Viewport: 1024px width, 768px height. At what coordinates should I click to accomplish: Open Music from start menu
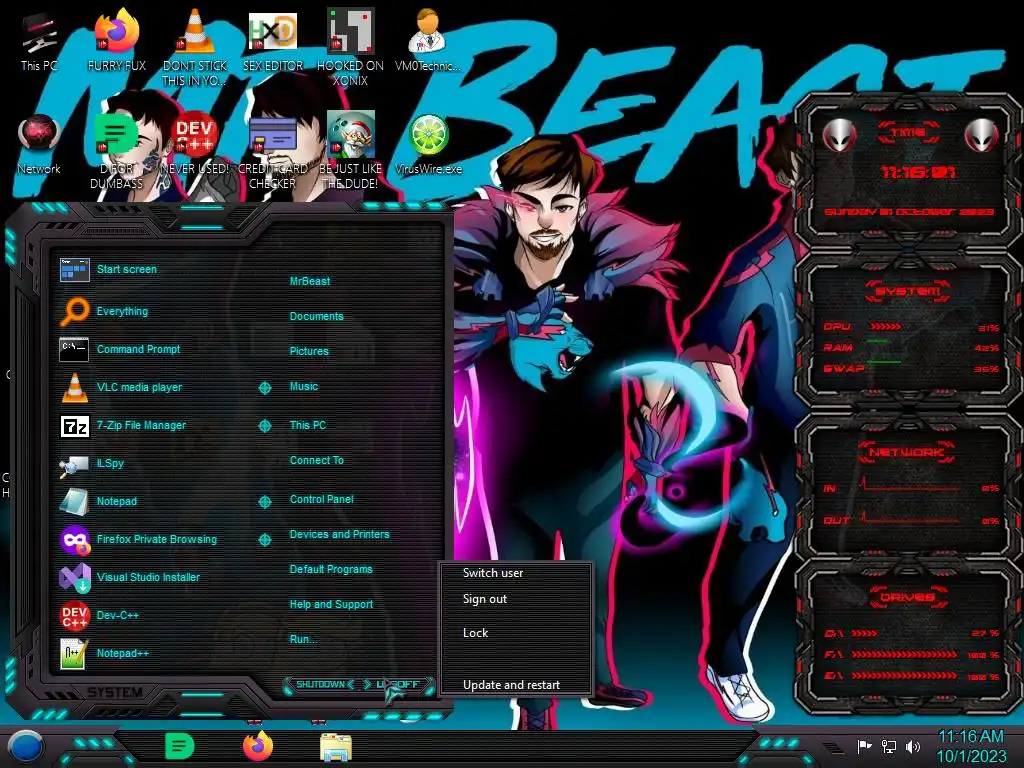pyautogui.click(x=304, y=387)
